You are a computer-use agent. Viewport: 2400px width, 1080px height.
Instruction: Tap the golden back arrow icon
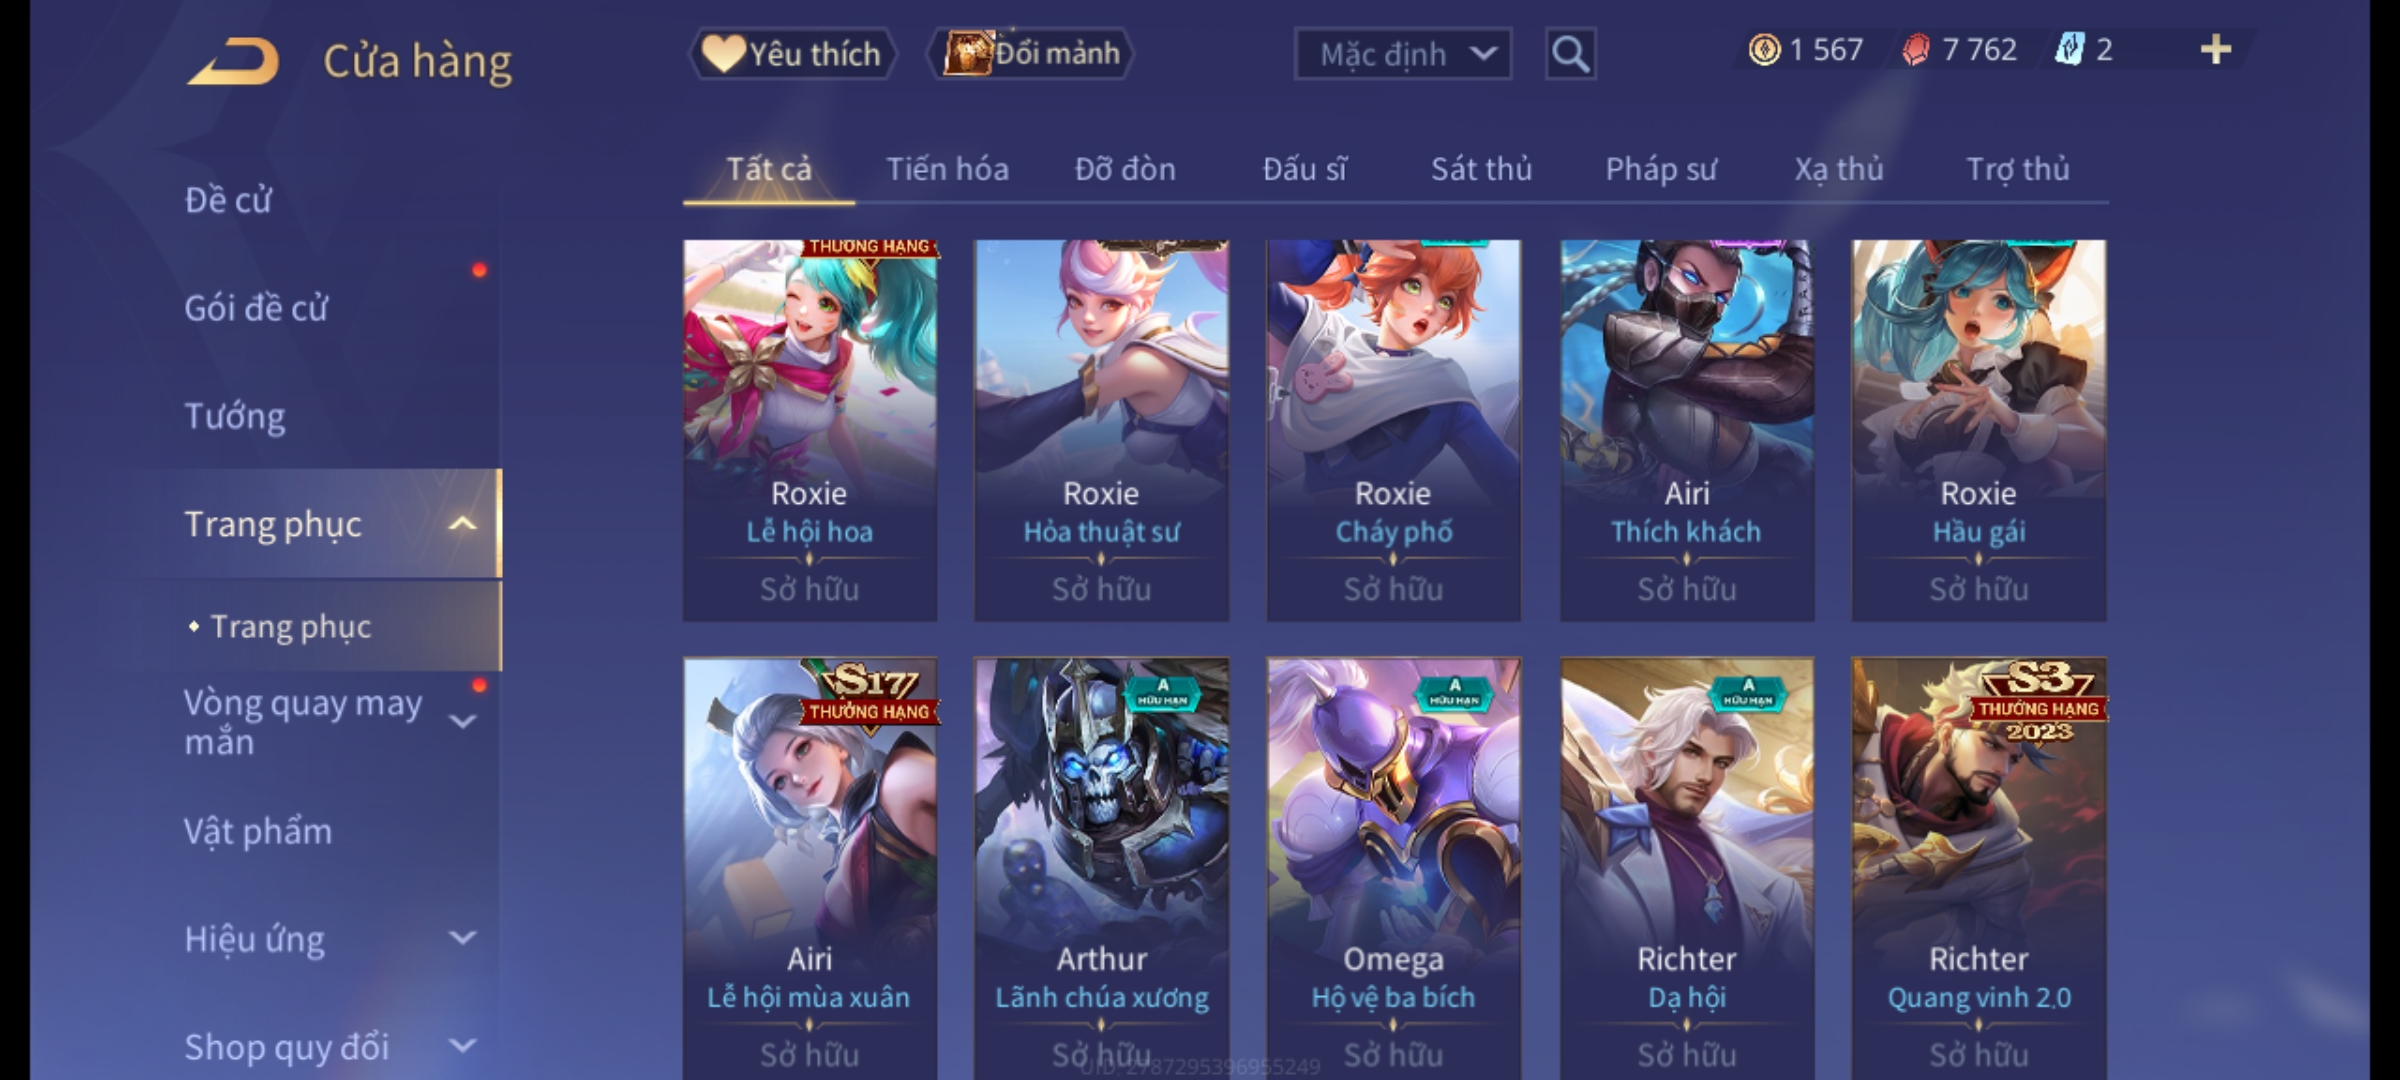coord(233,61)
